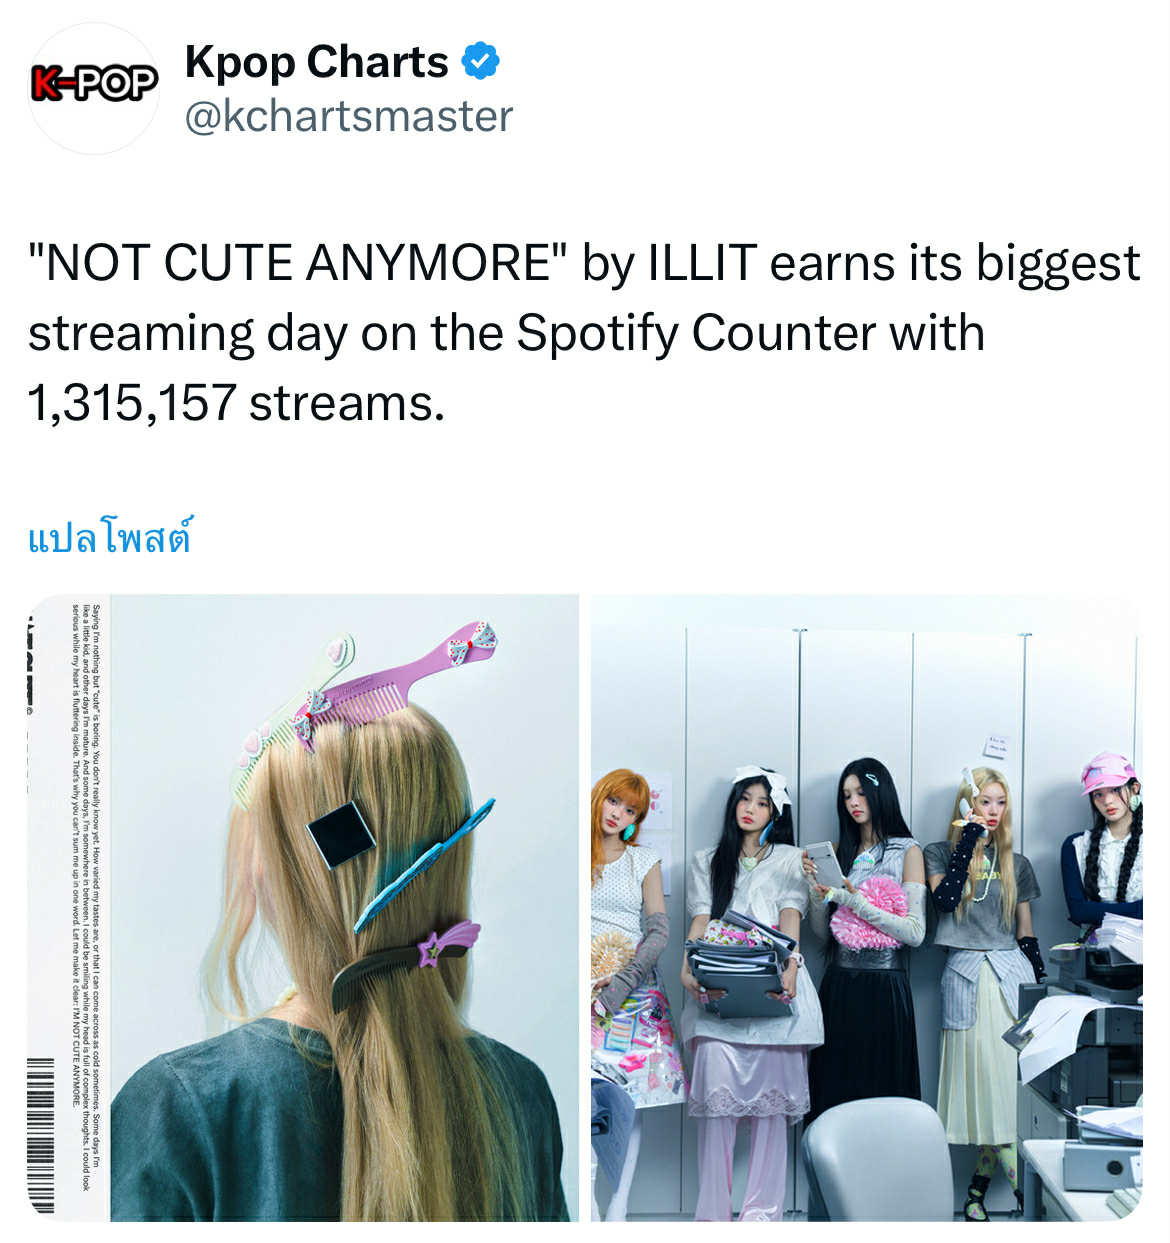
Task: Click the office chair in group photo
Action: click(x=875, y=1160)
